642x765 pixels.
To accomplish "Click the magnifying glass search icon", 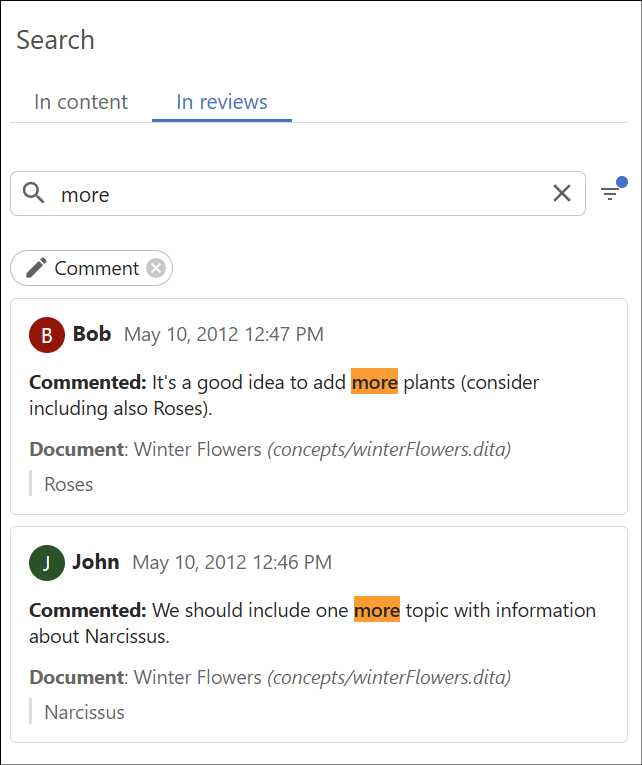I will coord(34,193).
